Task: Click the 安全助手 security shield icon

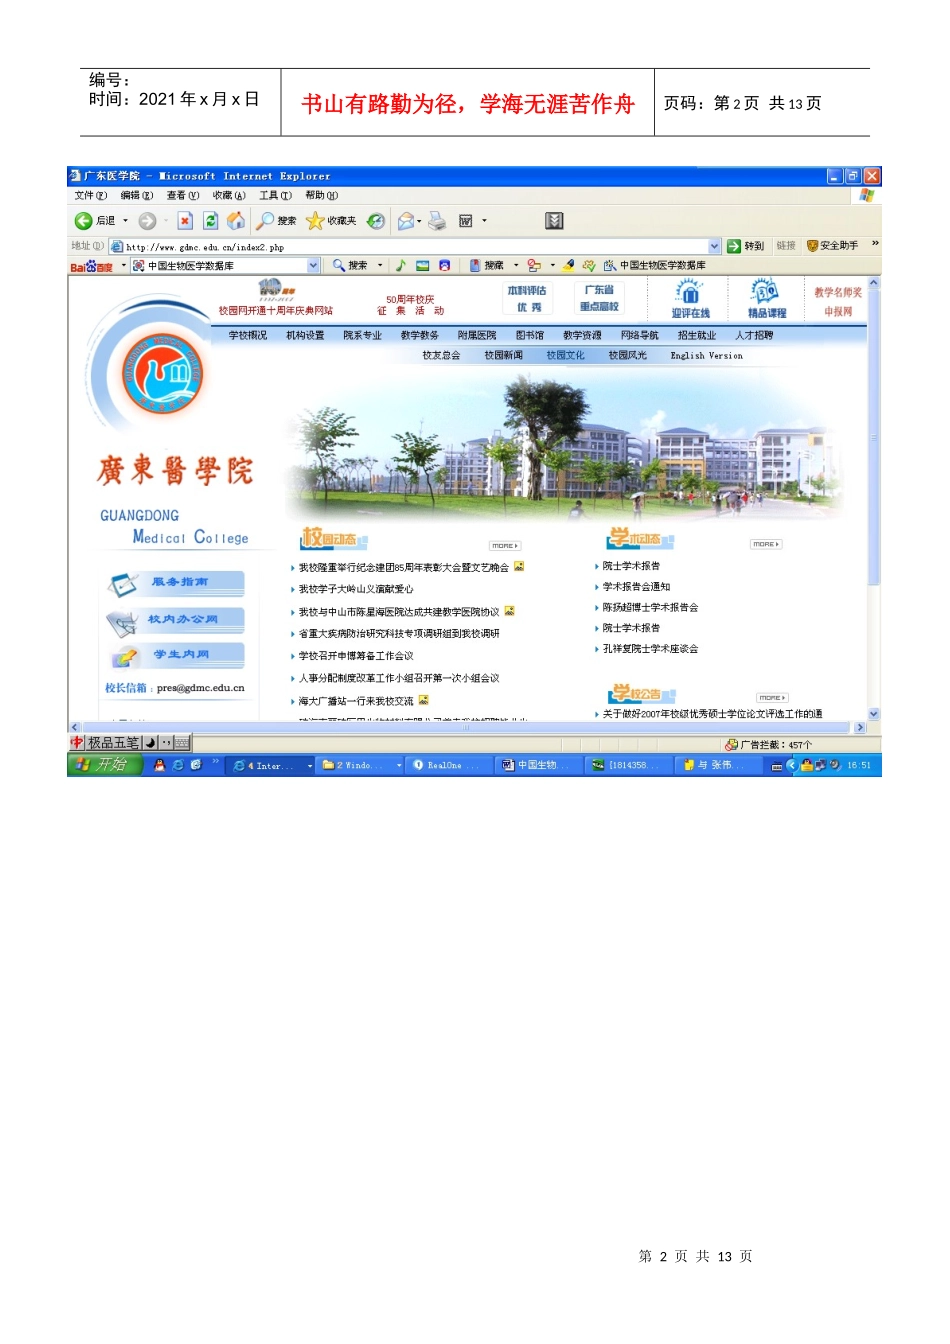Action: (x=832, y=246)
